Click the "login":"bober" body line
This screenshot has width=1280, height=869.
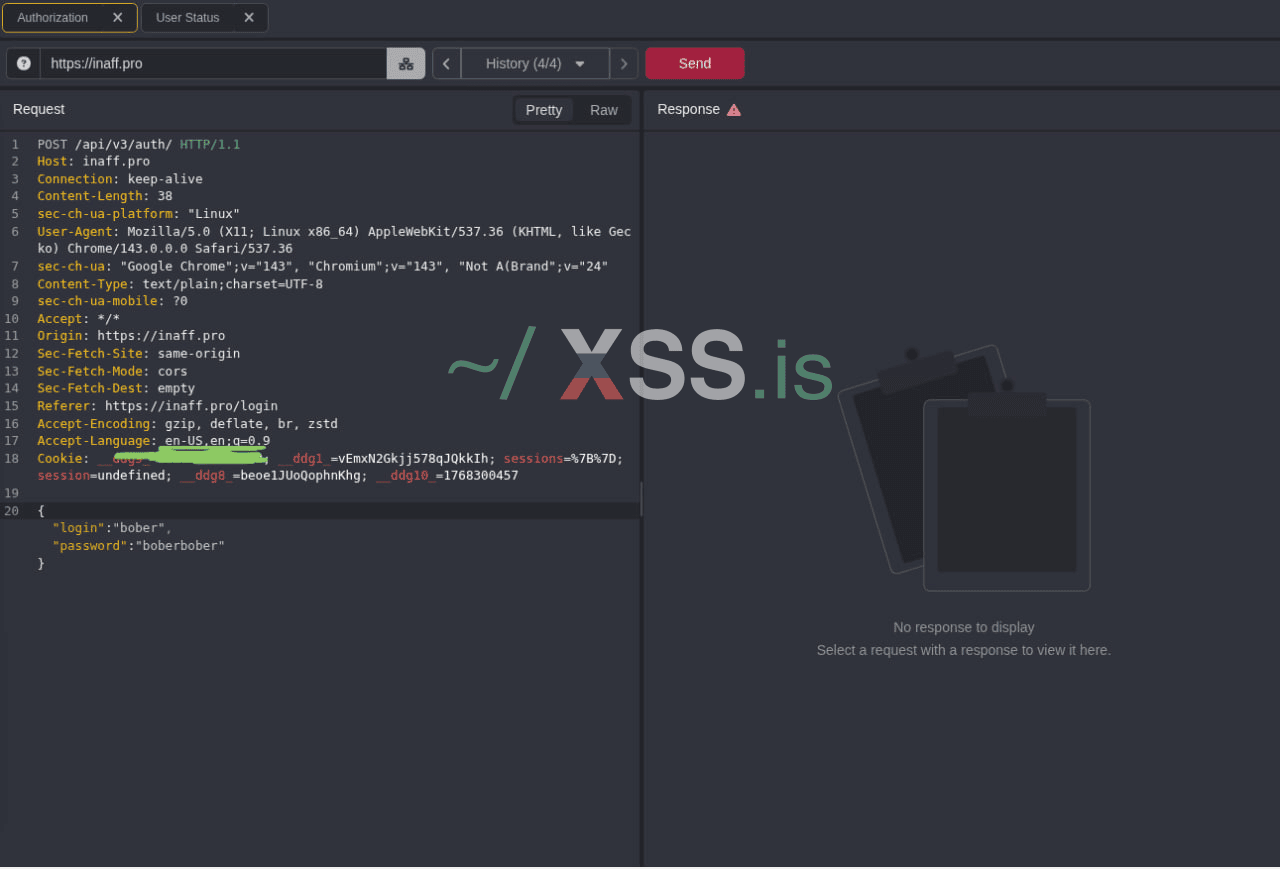point(112,528)
